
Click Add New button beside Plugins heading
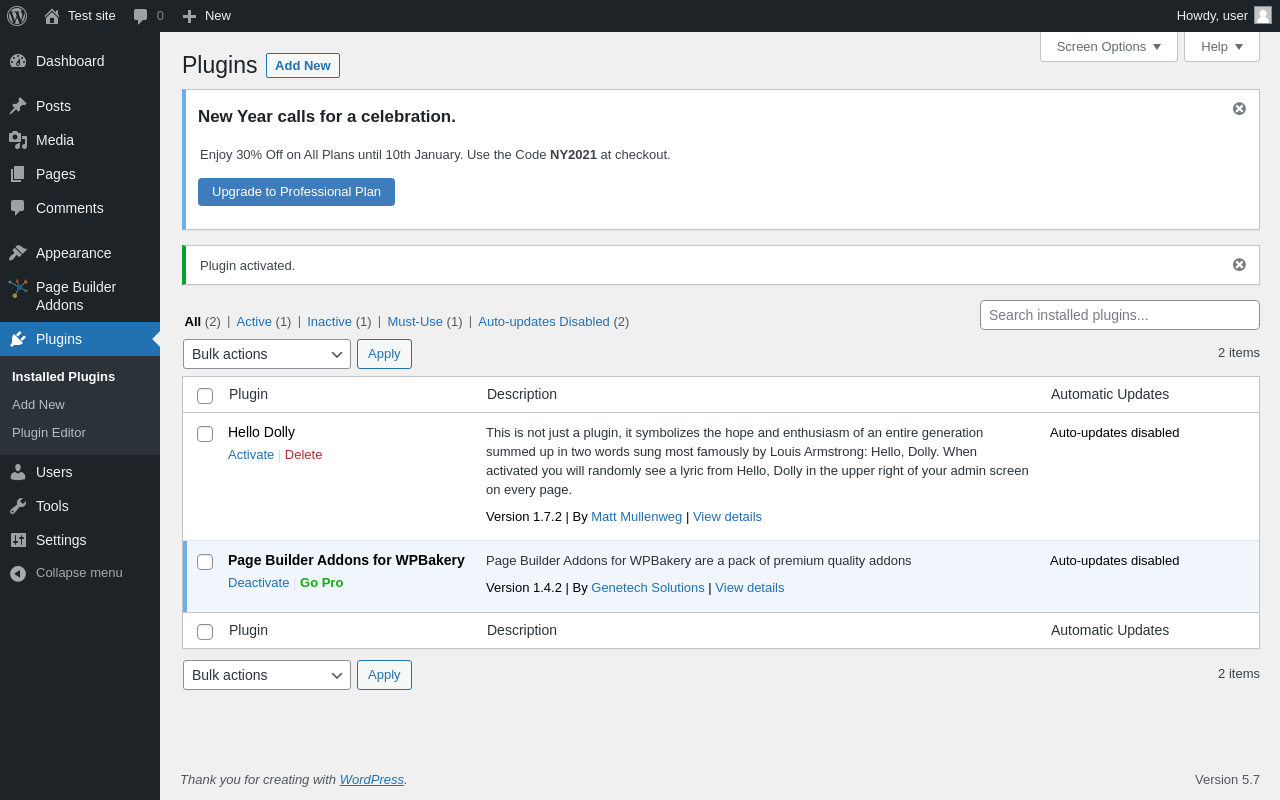click(x=303, y=65)
